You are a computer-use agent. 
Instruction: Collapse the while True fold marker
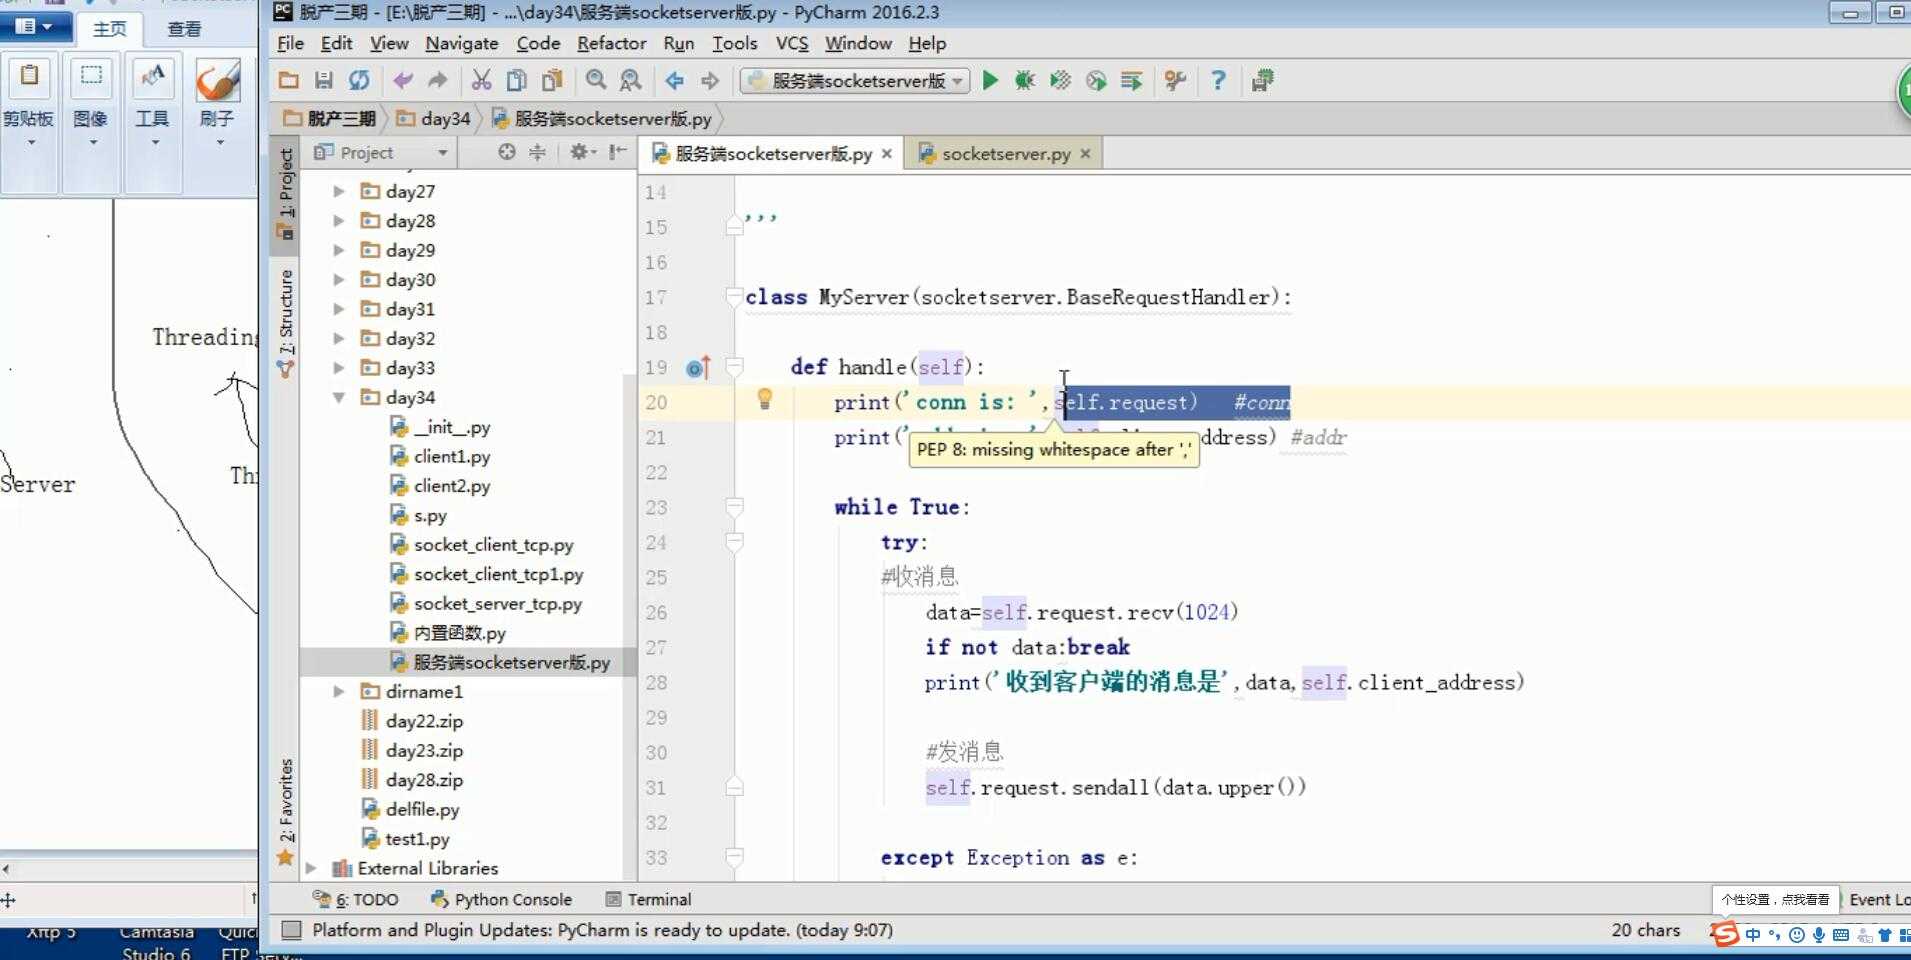pyautogui.click(x=734, y=507)
